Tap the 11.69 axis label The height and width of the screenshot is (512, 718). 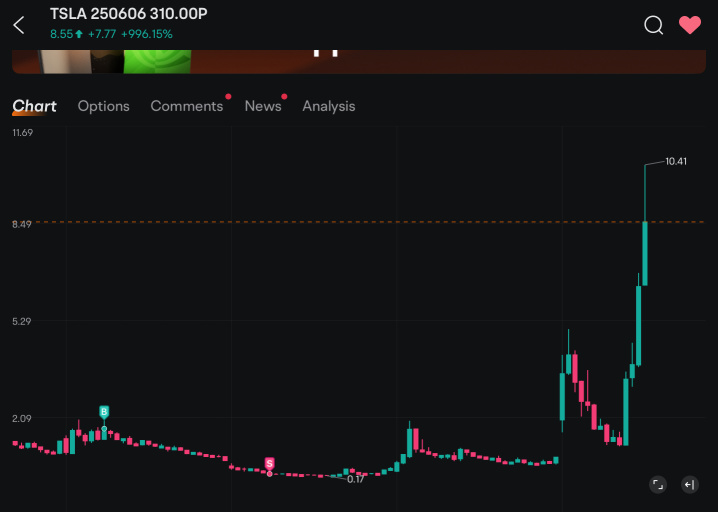tap(22, 133)
